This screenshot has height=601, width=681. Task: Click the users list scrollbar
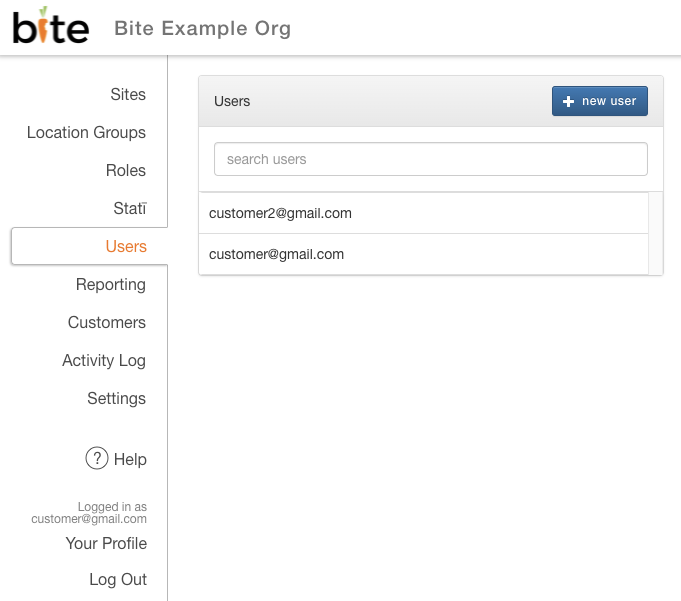655,234
